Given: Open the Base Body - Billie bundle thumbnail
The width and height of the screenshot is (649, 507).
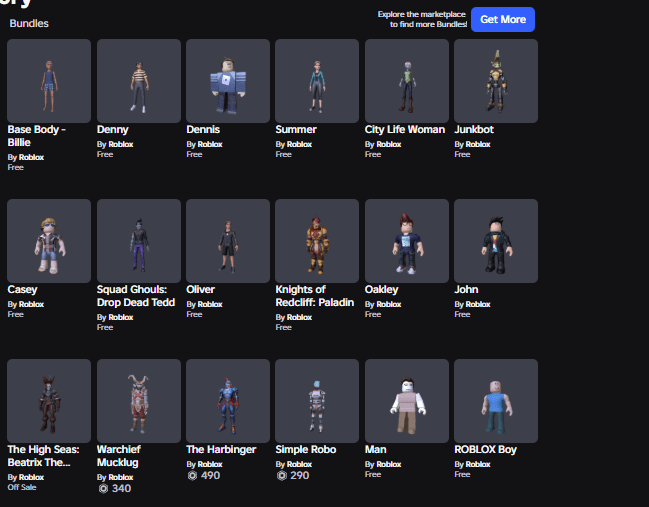Looking at the screenshot, I should click(x=49, y=81).
